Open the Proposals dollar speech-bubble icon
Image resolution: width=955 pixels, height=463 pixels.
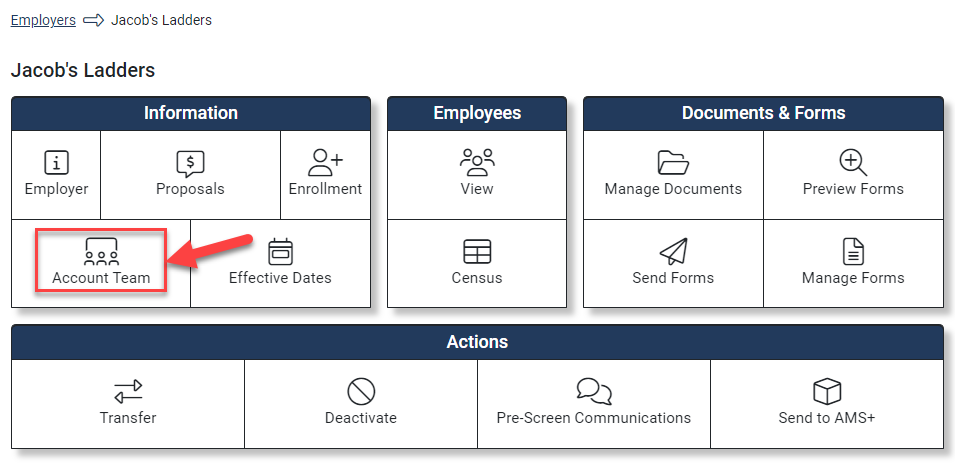pyautogui.click(x=190, y=163)
